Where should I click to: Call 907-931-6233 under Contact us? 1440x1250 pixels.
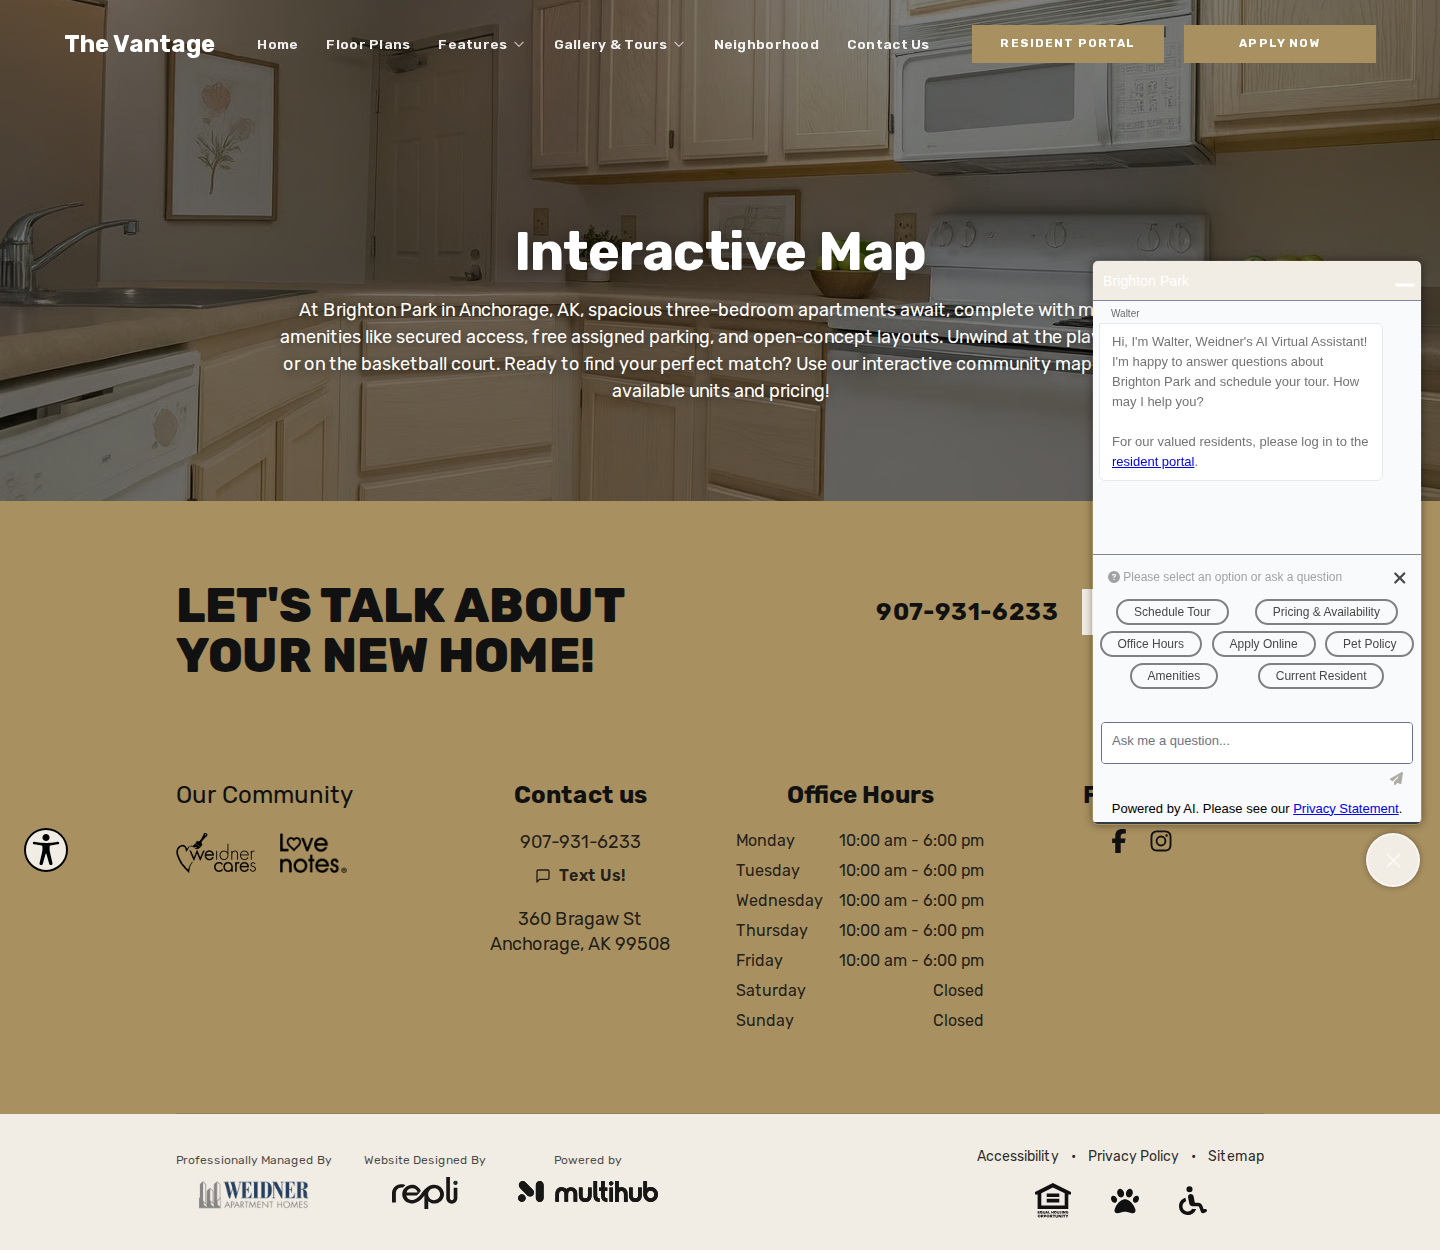pyautogui.click(x=580, y=842)
